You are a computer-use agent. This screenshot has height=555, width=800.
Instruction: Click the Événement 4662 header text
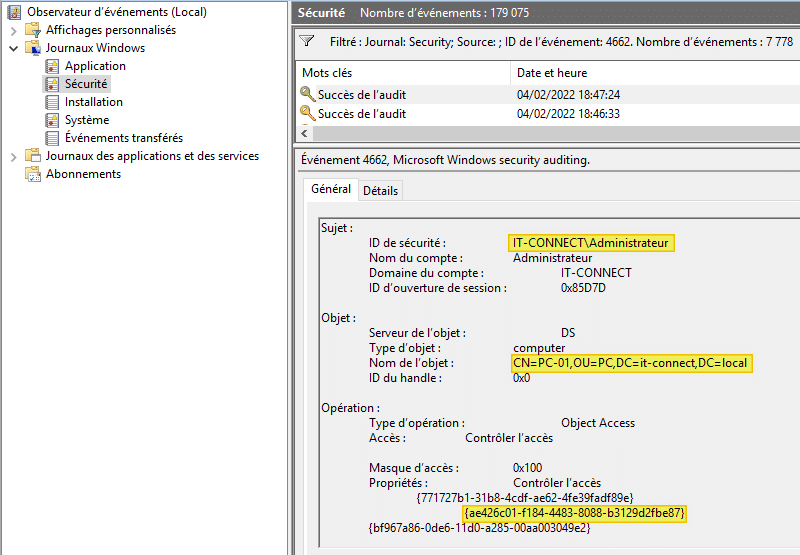pos(445,160)
